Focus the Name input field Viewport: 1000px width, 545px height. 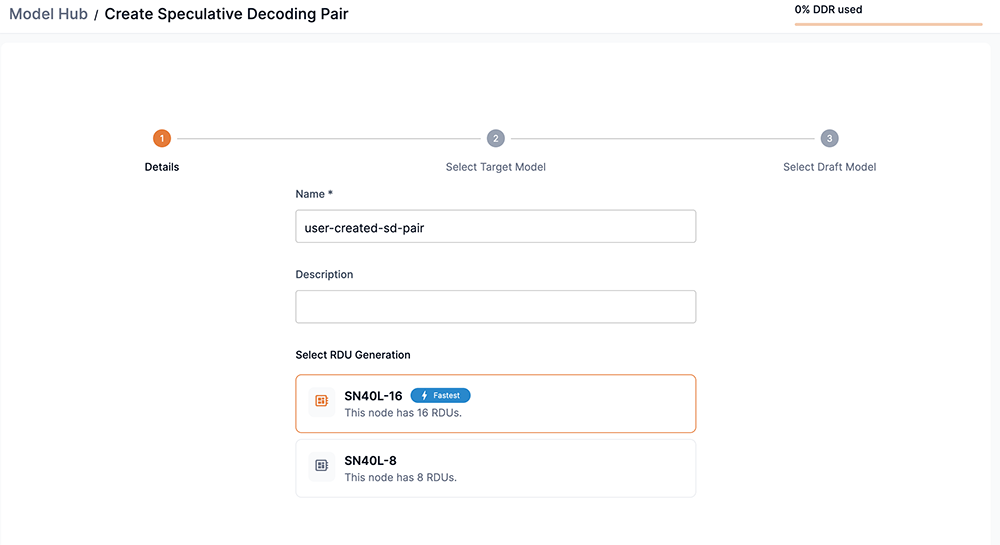[495, 227]
